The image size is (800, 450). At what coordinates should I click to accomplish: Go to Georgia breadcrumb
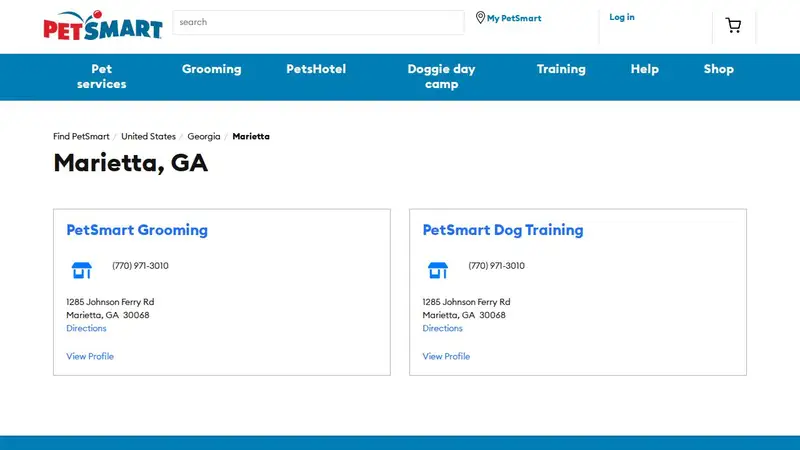(x=204, y=136)
